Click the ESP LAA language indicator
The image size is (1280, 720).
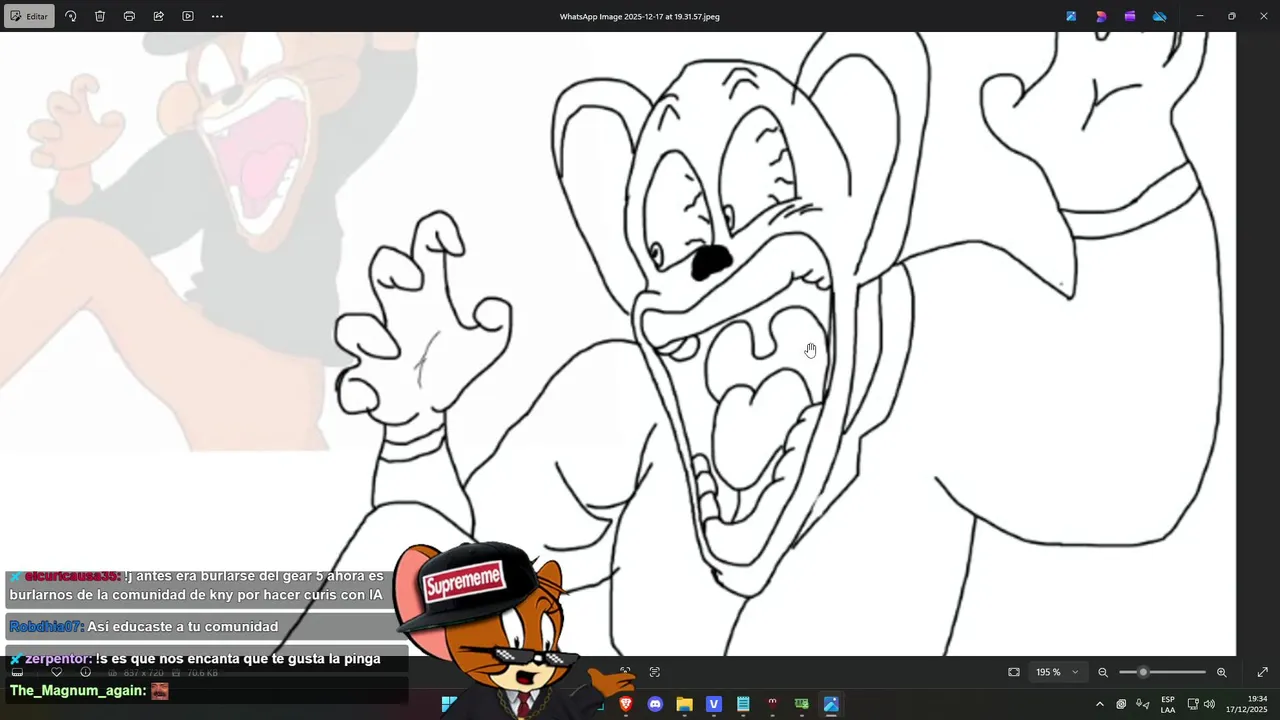click(1168, 704)
